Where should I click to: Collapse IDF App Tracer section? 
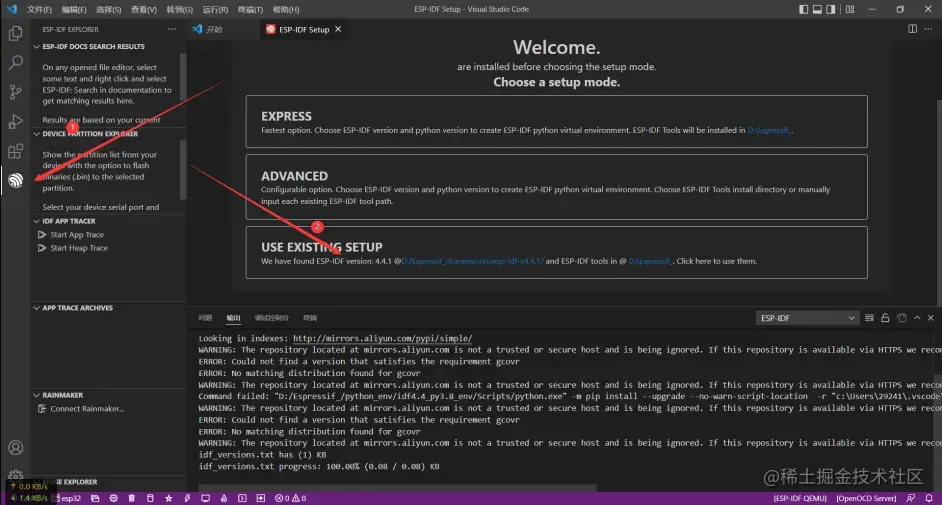[x=108, y=221]
